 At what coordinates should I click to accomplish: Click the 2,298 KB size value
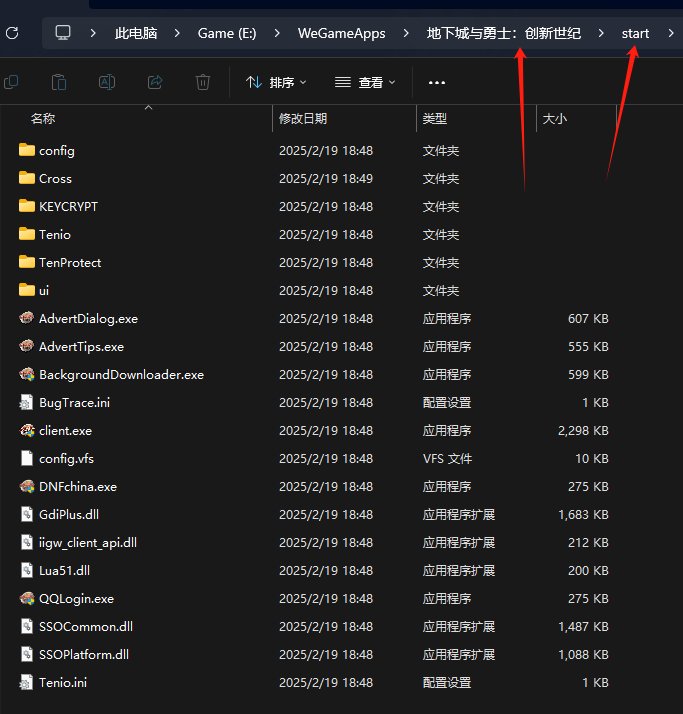[583, 431]
